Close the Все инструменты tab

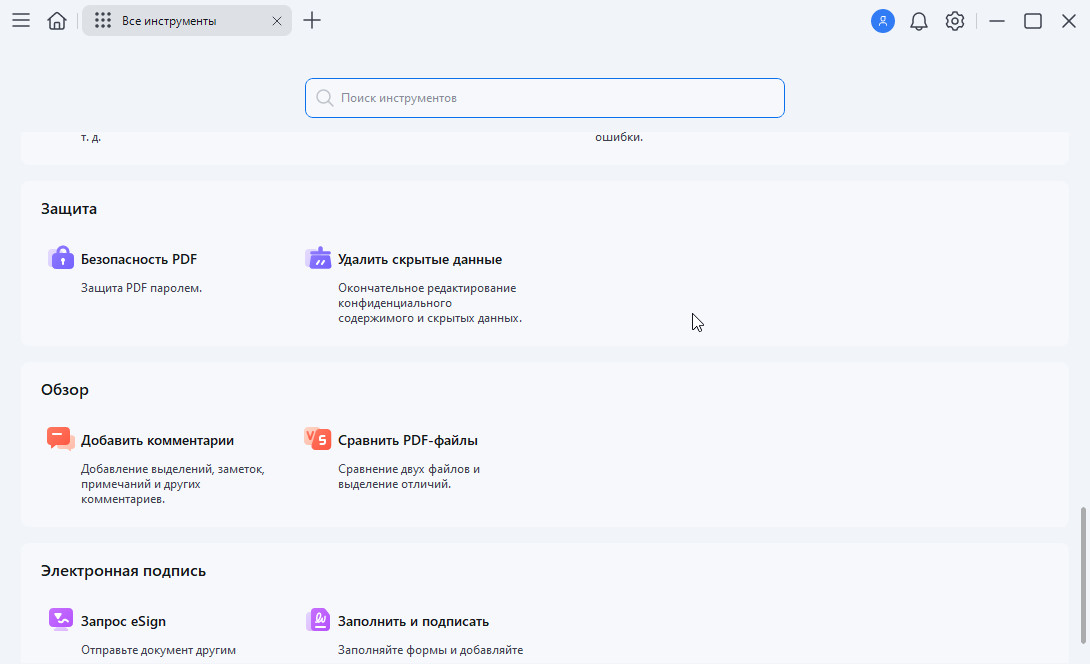277,21
